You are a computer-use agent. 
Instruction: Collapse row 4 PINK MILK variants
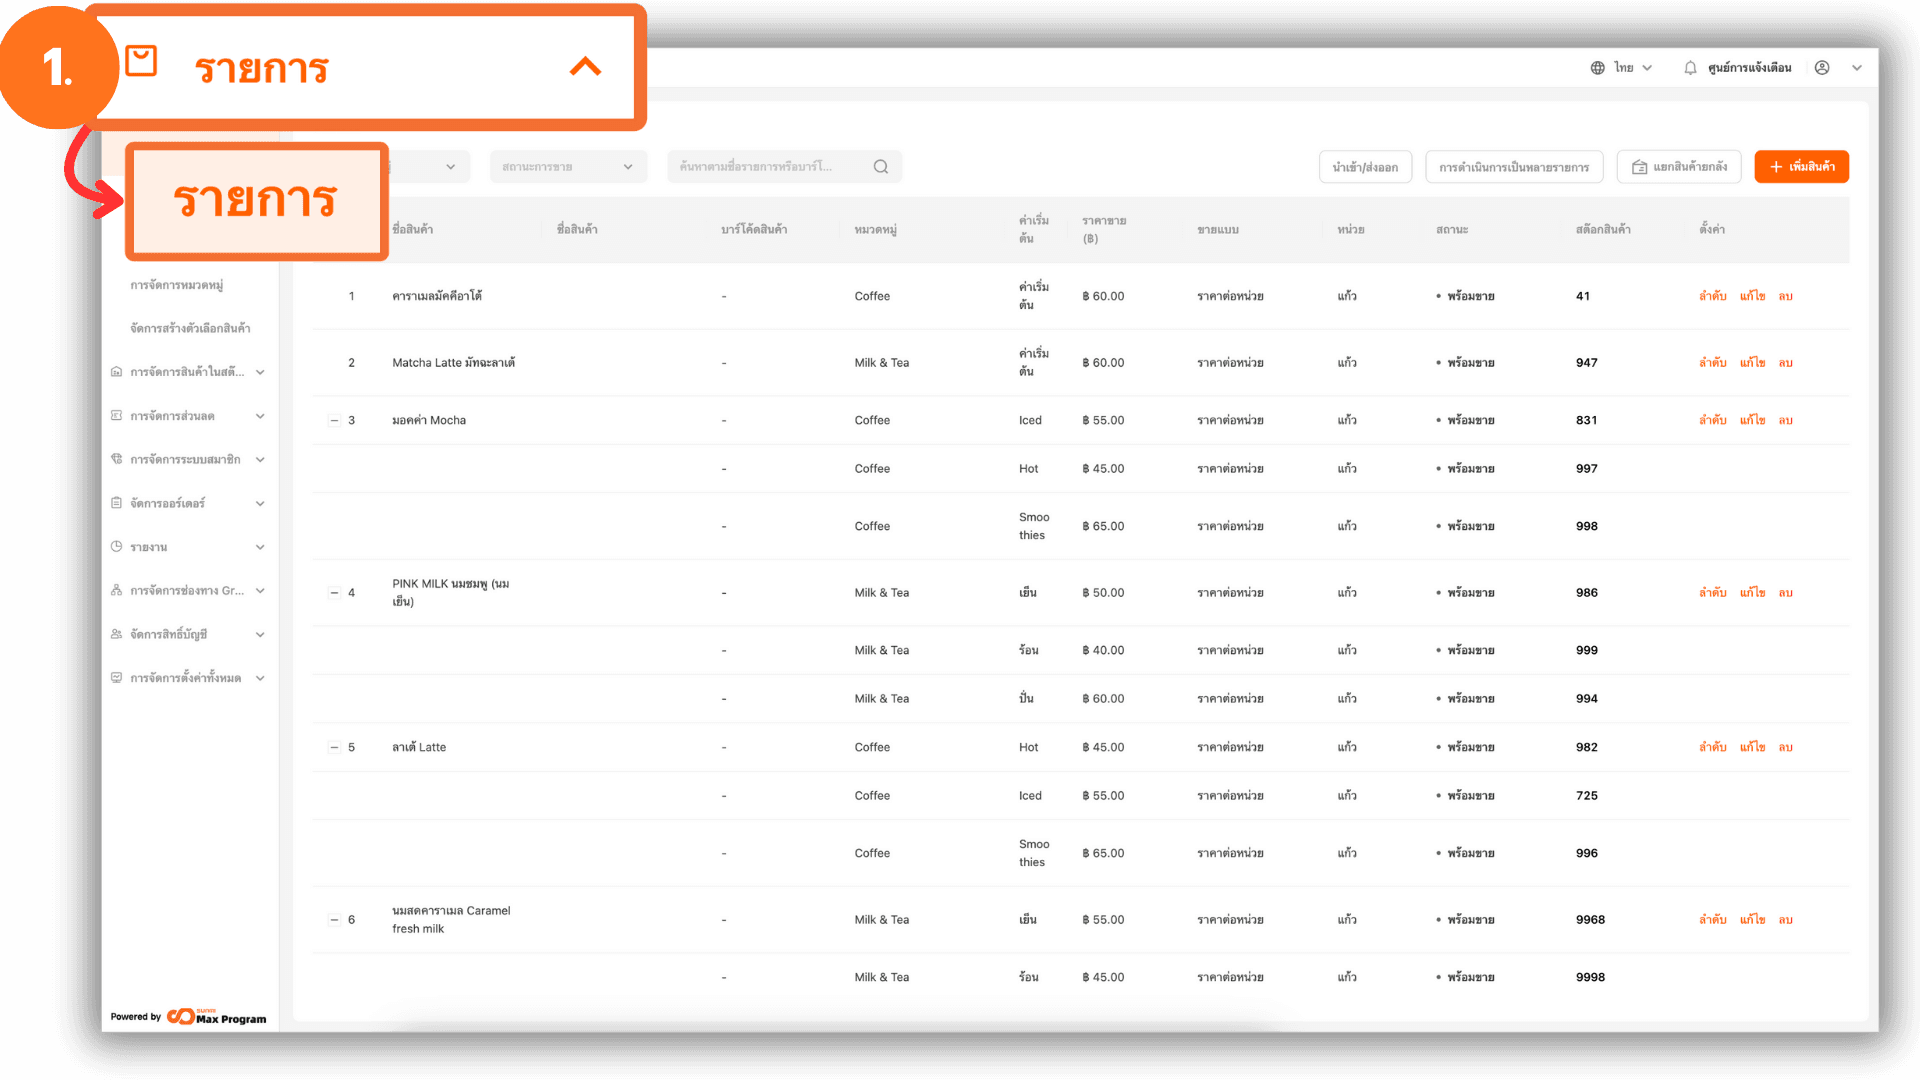(334, 593)
